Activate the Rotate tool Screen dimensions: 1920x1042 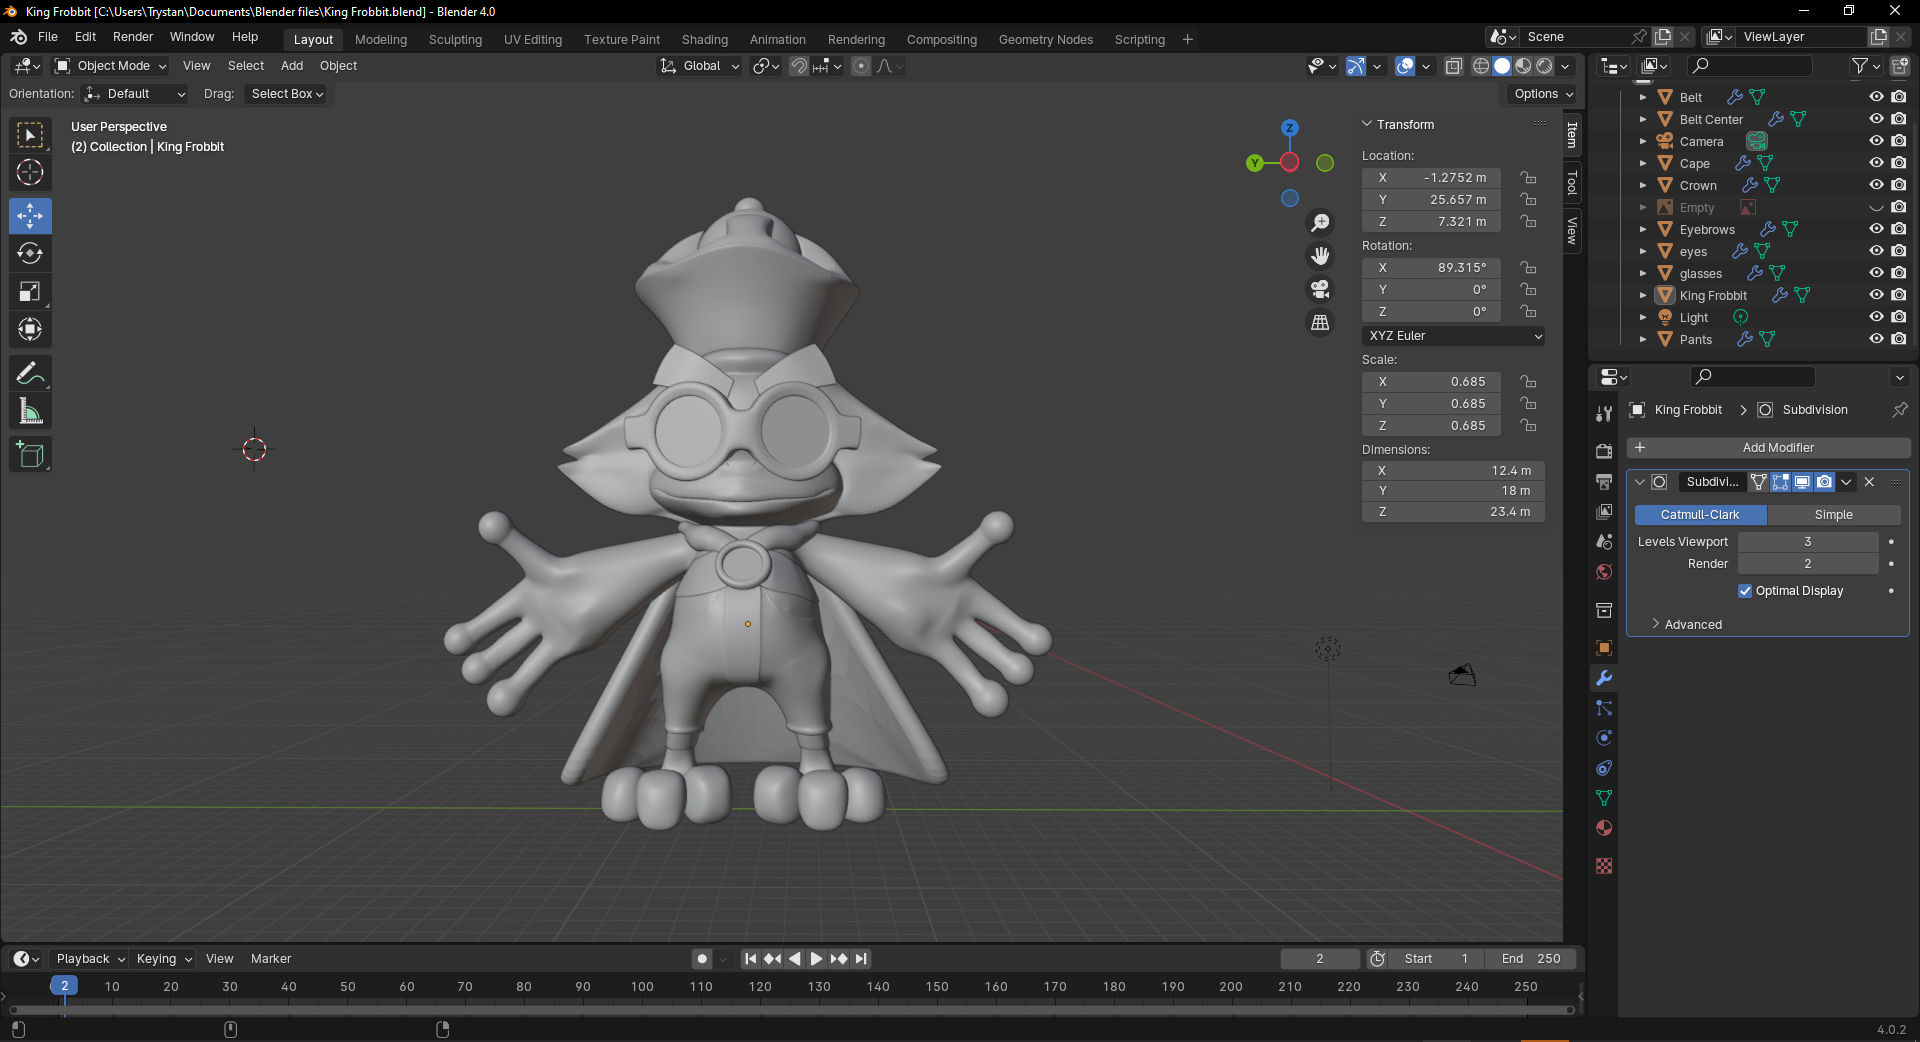point(30,254)
